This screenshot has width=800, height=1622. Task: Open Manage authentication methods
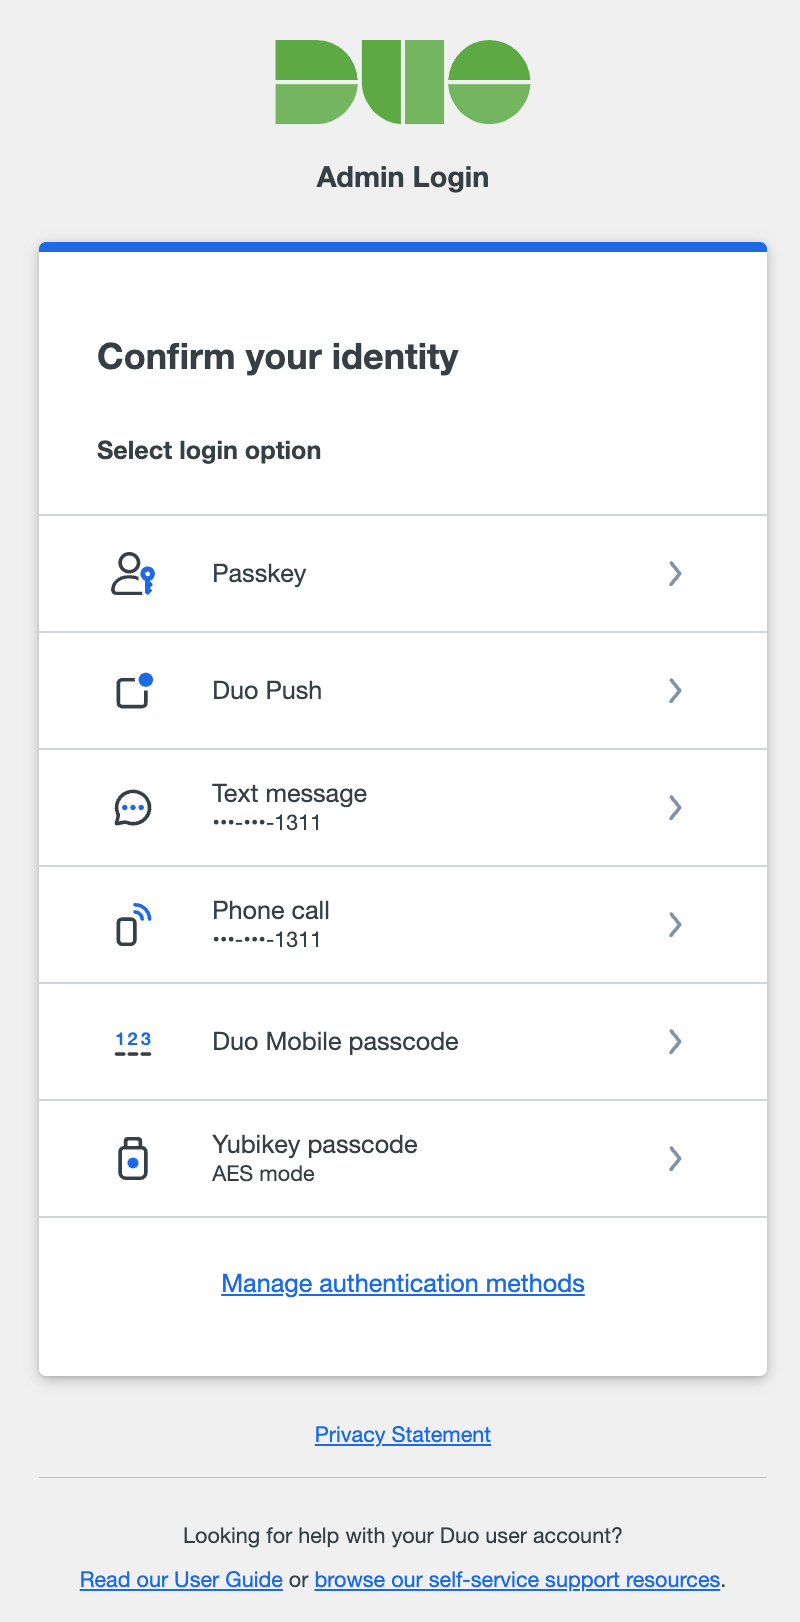point(402,1283)
